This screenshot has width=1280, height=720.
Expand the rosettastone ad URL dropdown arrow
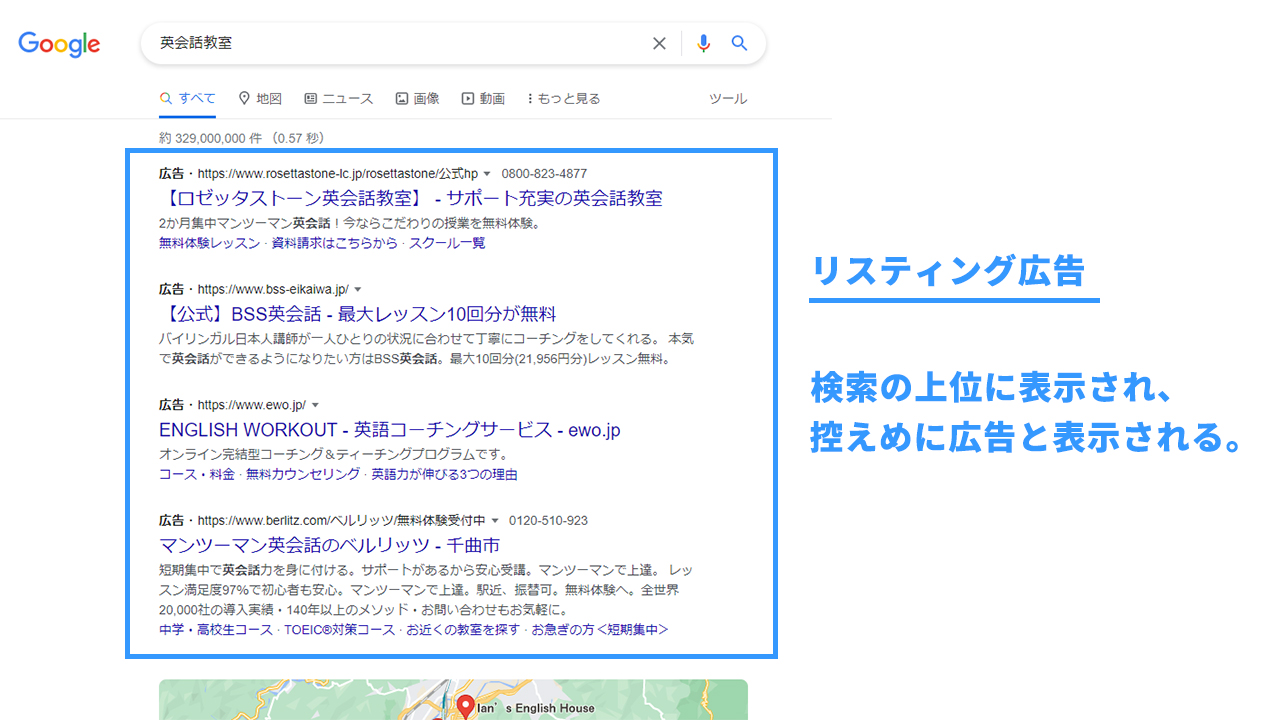[x=487, y=174]
